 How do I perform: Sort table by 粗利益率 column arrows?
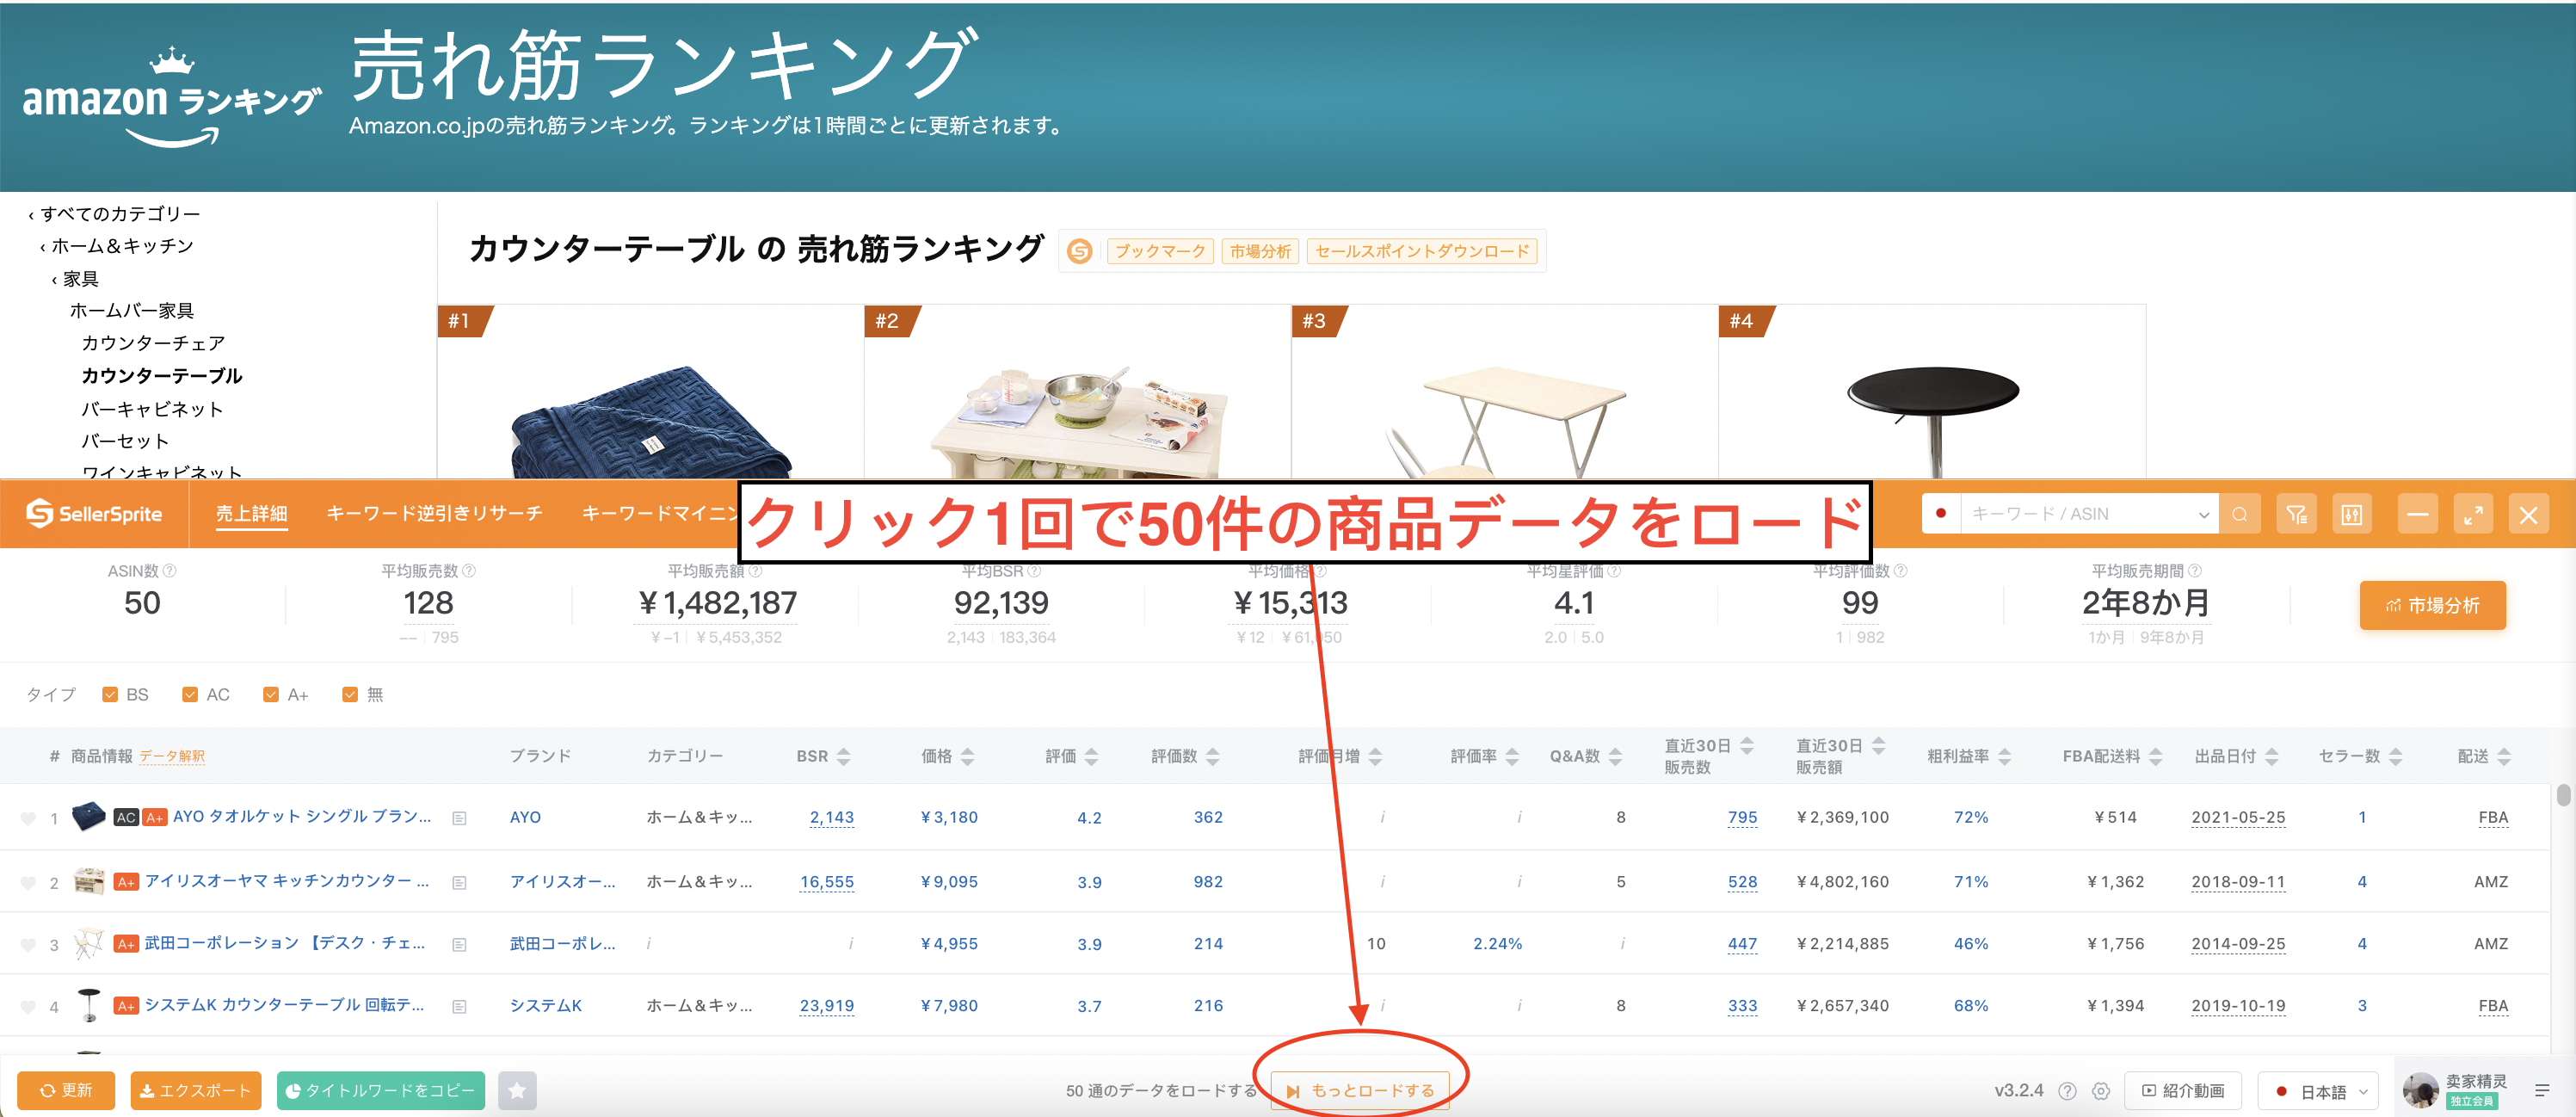pyautogui.click(x=2004, y=756)
